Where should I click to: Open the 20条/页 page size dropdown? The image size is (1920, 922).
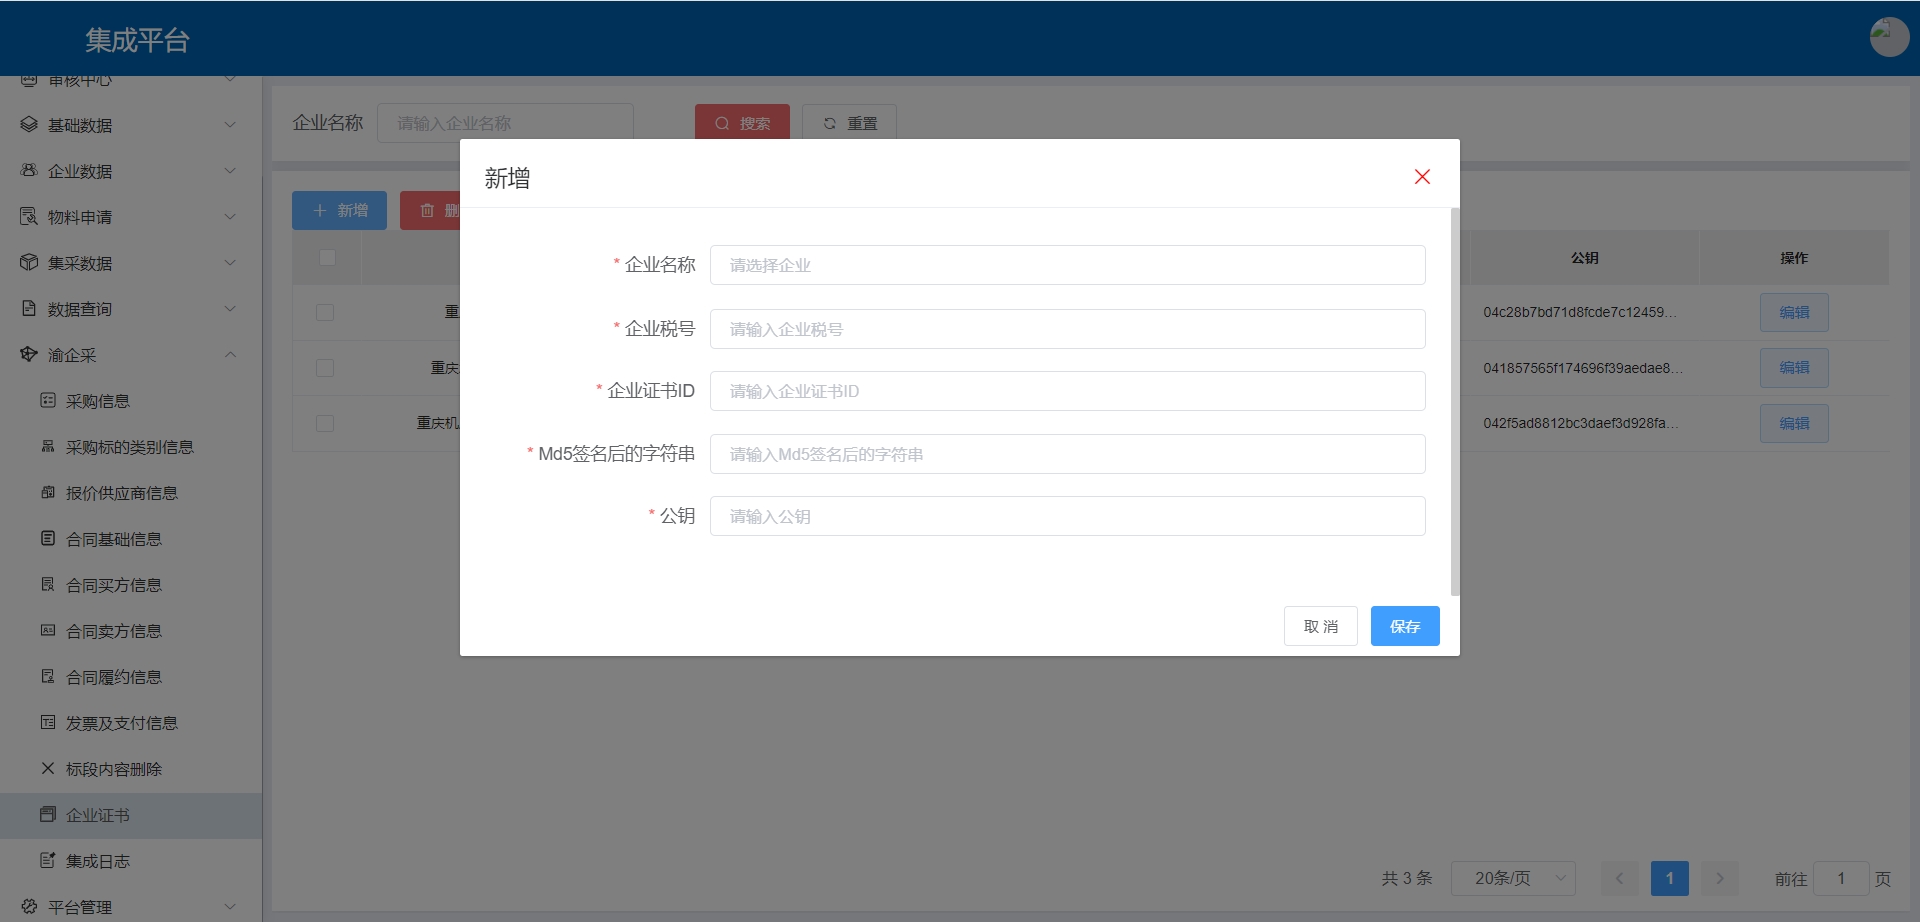[x=1513, y=878]
